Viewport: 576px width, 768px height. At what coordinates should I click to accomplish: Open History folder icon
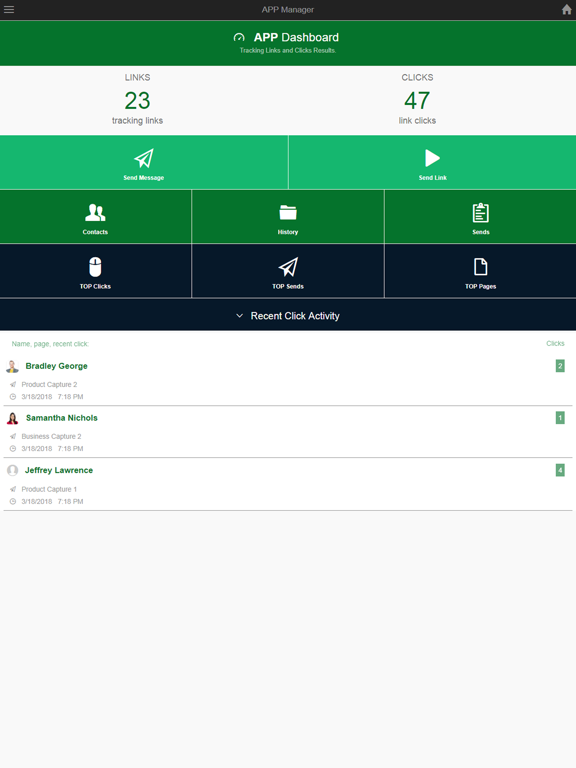click(x=288, y=213)
